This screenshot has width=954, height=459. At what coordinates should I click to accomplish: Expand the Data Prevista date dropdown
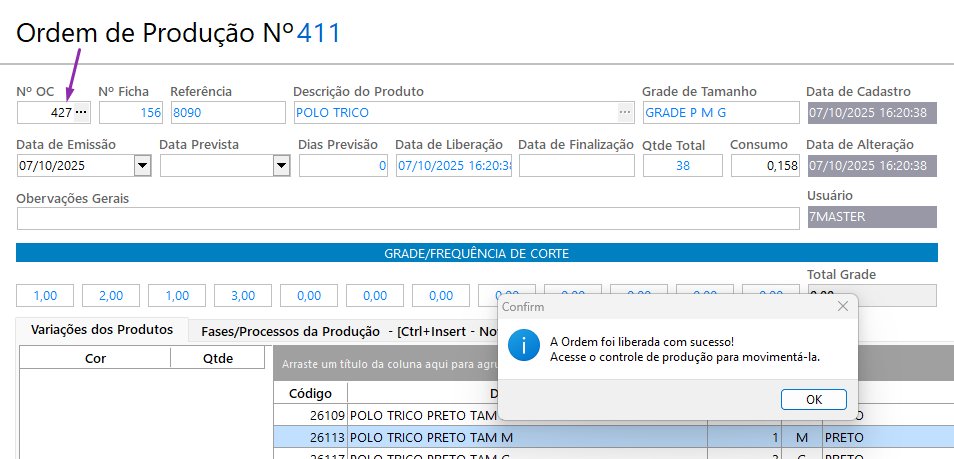[x=281, y=166]
